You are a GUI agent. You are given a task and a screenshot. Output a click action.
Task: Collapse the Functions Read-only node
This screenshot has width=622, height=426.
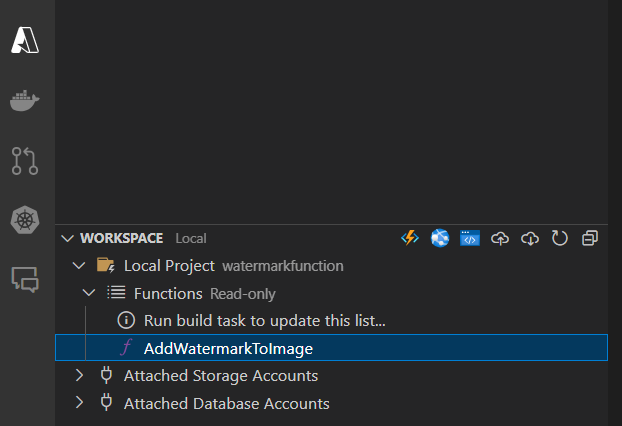89,293
